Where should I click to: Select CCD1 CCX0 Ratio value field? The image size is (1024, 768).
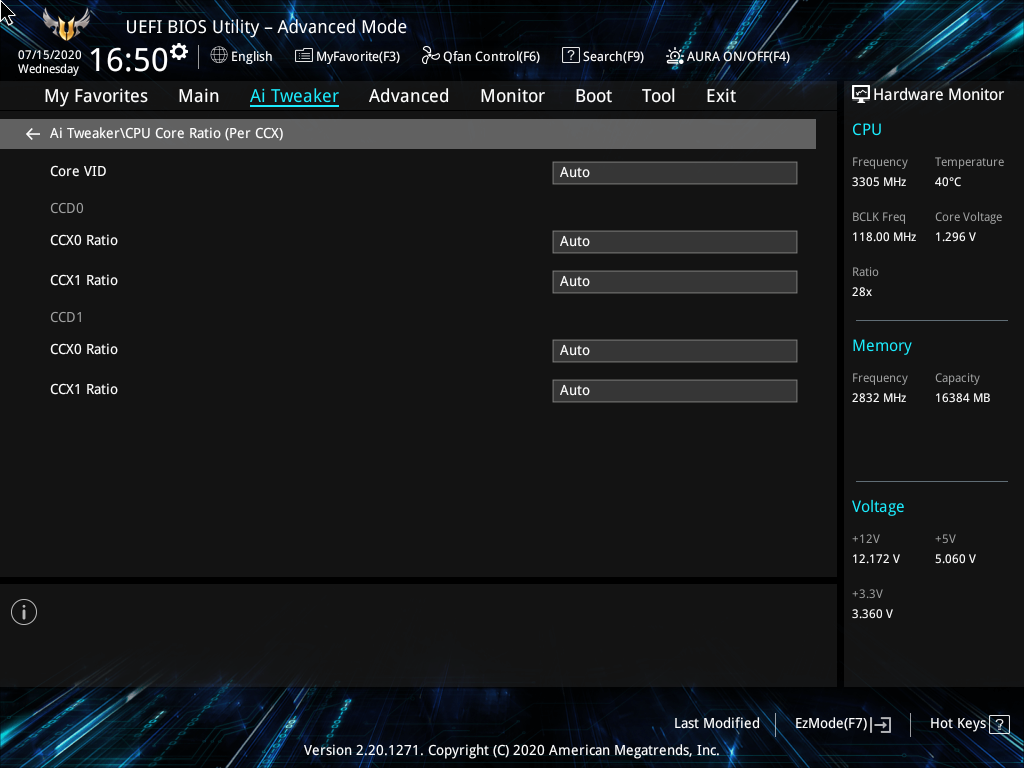pos(675,351)
